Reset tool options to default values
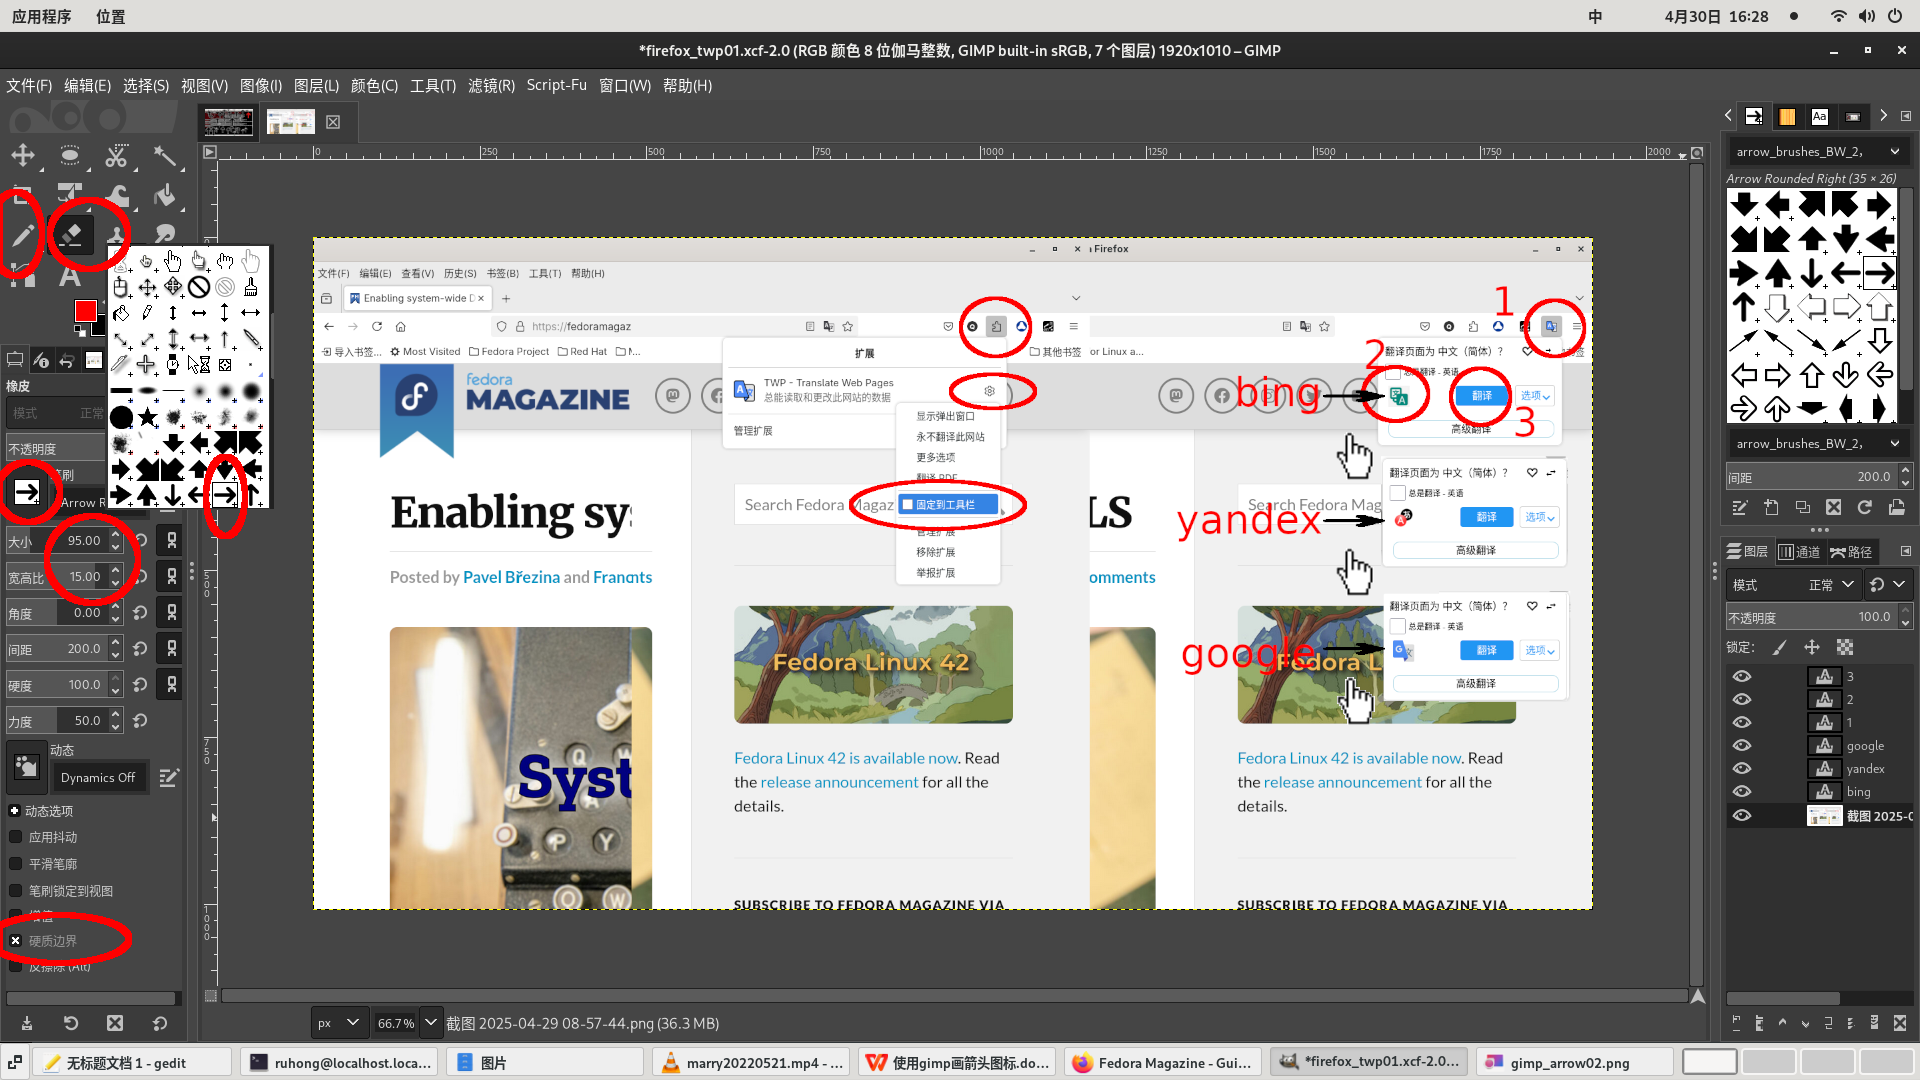The height and width of the screenshot is (1080, 1920). pos(160,1023)
